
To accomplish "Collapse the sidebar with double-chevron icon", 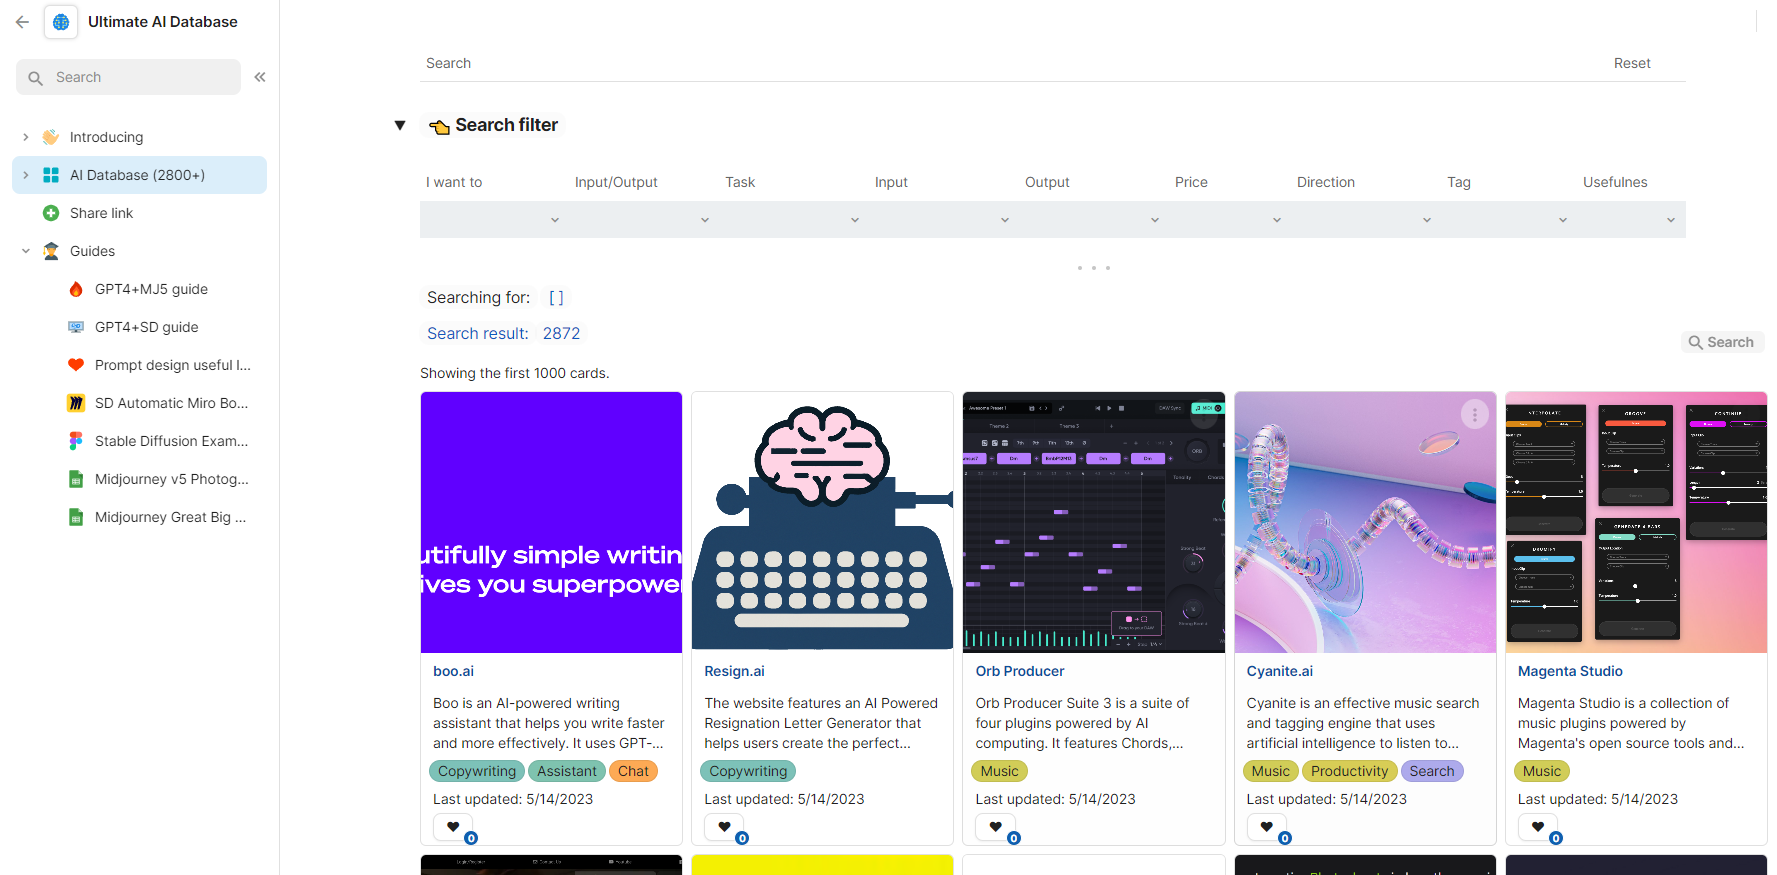I will (260, 77).
